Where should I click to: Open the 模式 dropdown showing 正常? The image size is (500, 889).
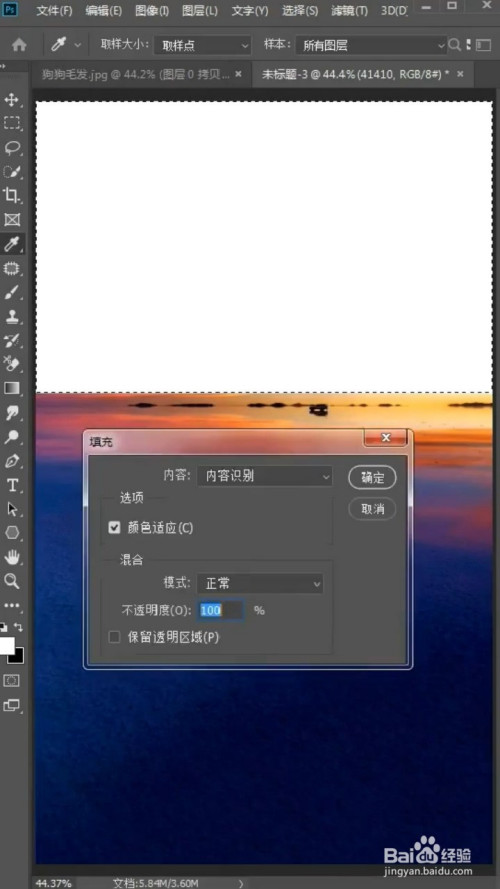pos(260,583)
